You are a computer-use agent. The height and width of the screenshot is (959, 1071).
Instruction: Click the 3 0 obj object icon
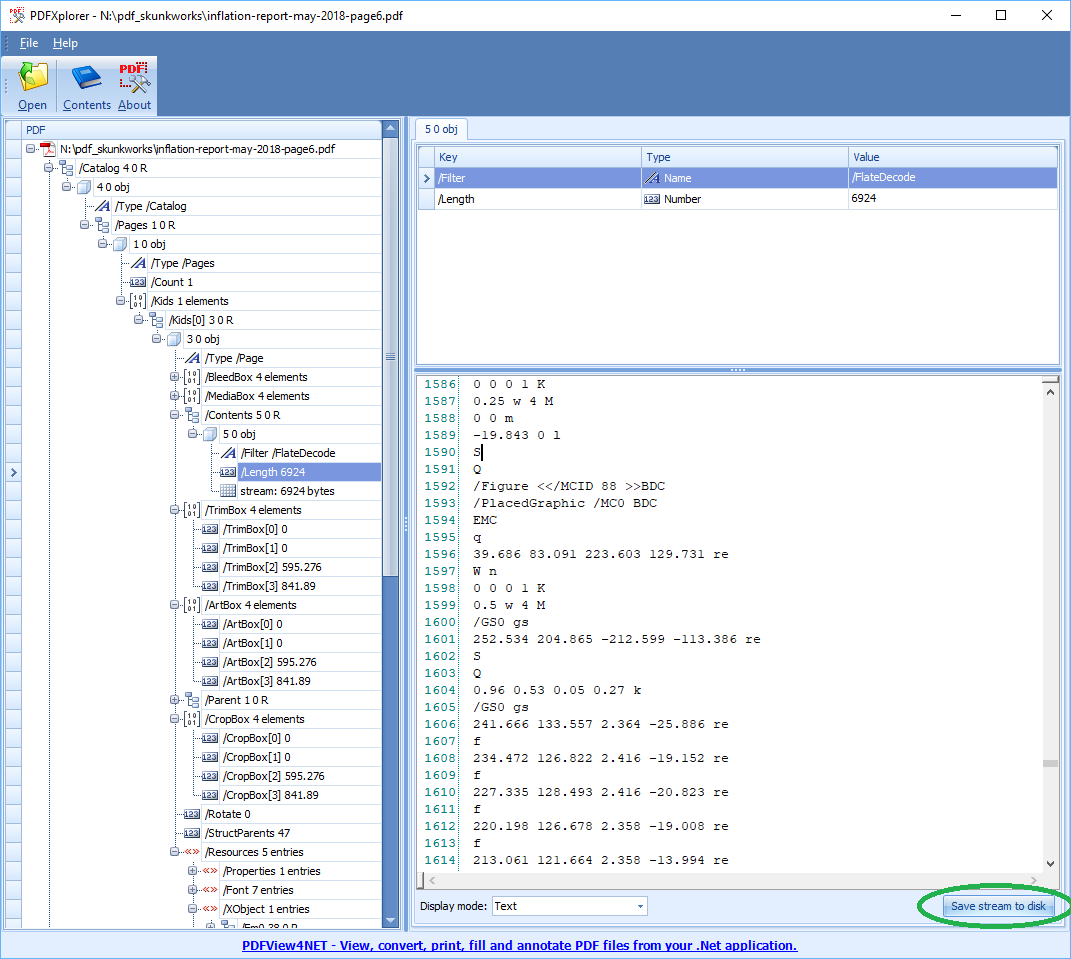point(174,339)
